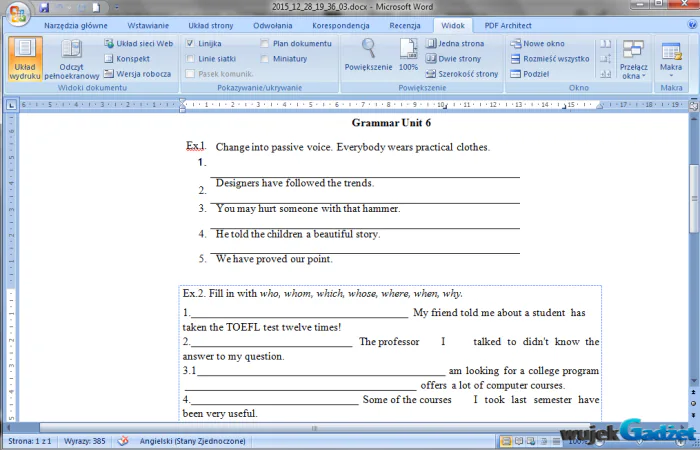Viewport: 700px width, 450px height.
Task: Click Podziel to split the window
Action: 530,74
